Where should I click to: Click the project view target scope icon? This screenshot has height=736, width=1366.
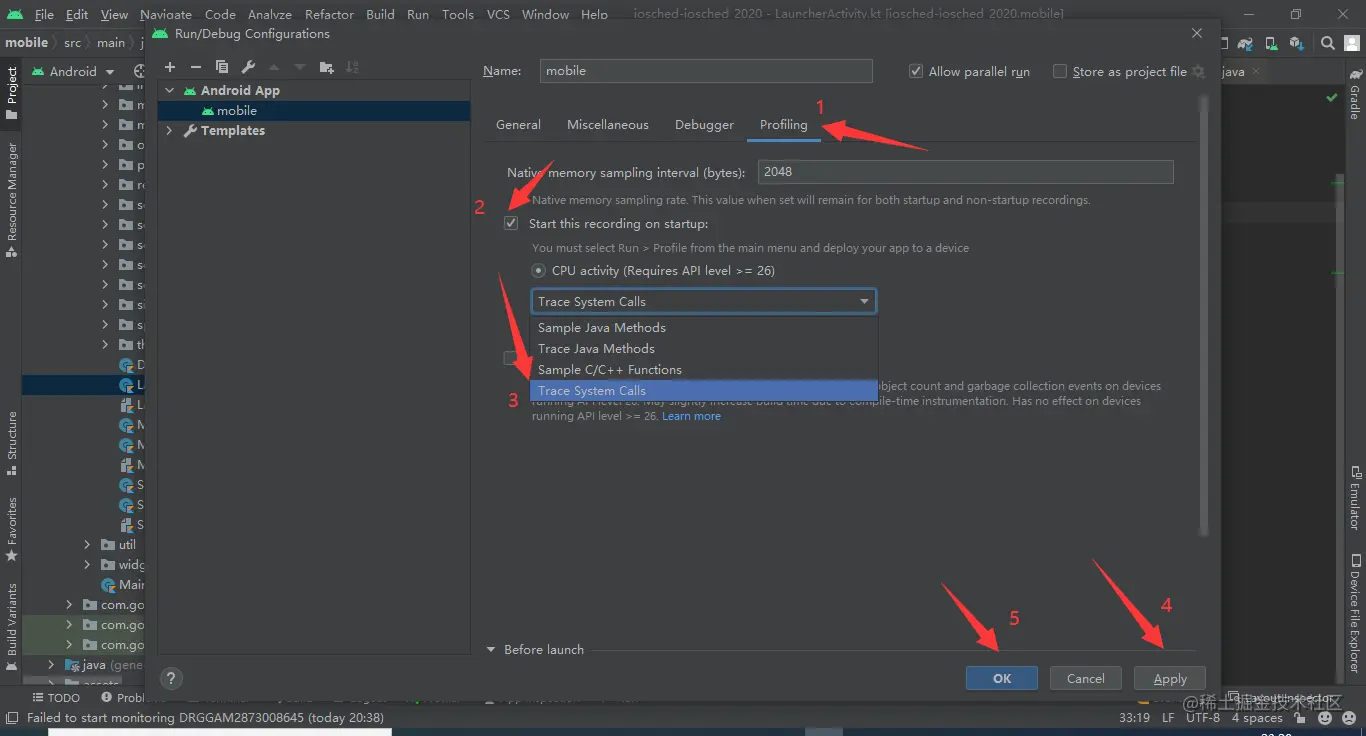coord(139,72)
